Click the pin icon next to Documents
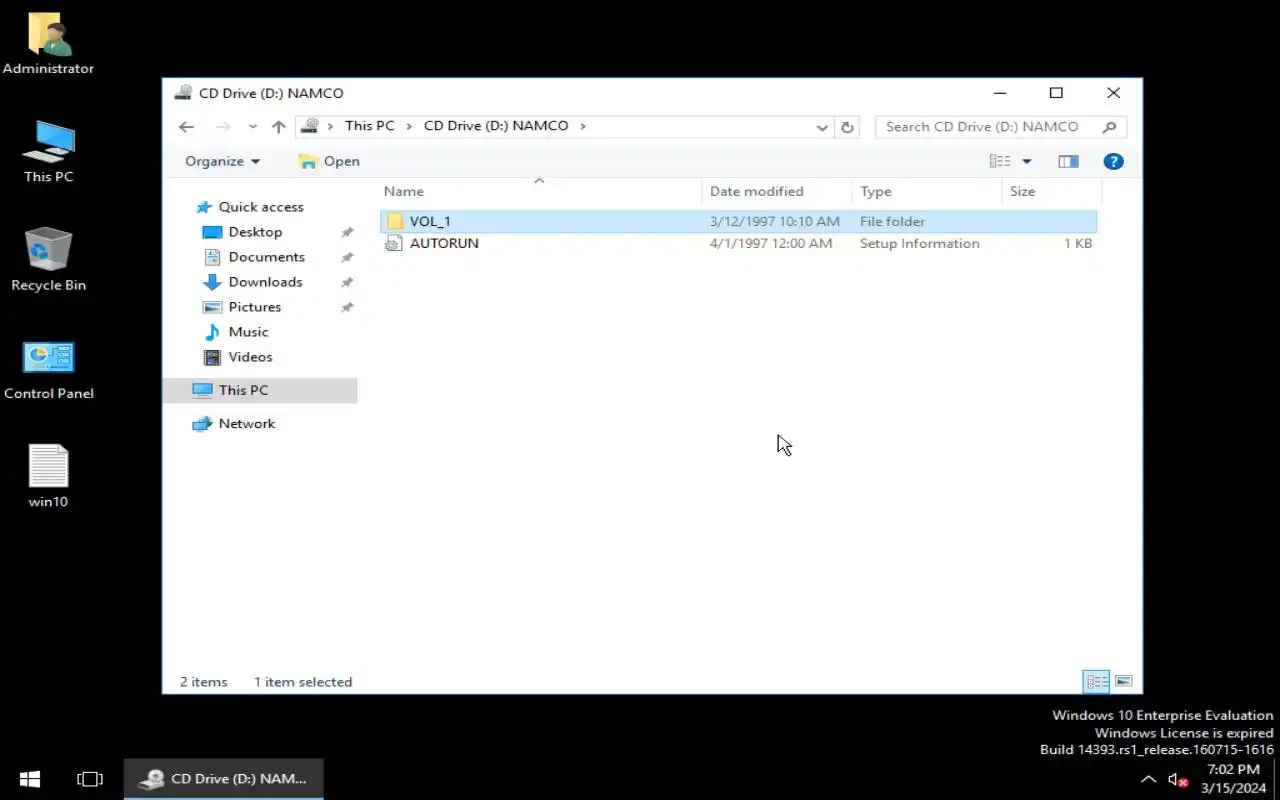This screenshot has height=800, width=1280. coord(347,257)
